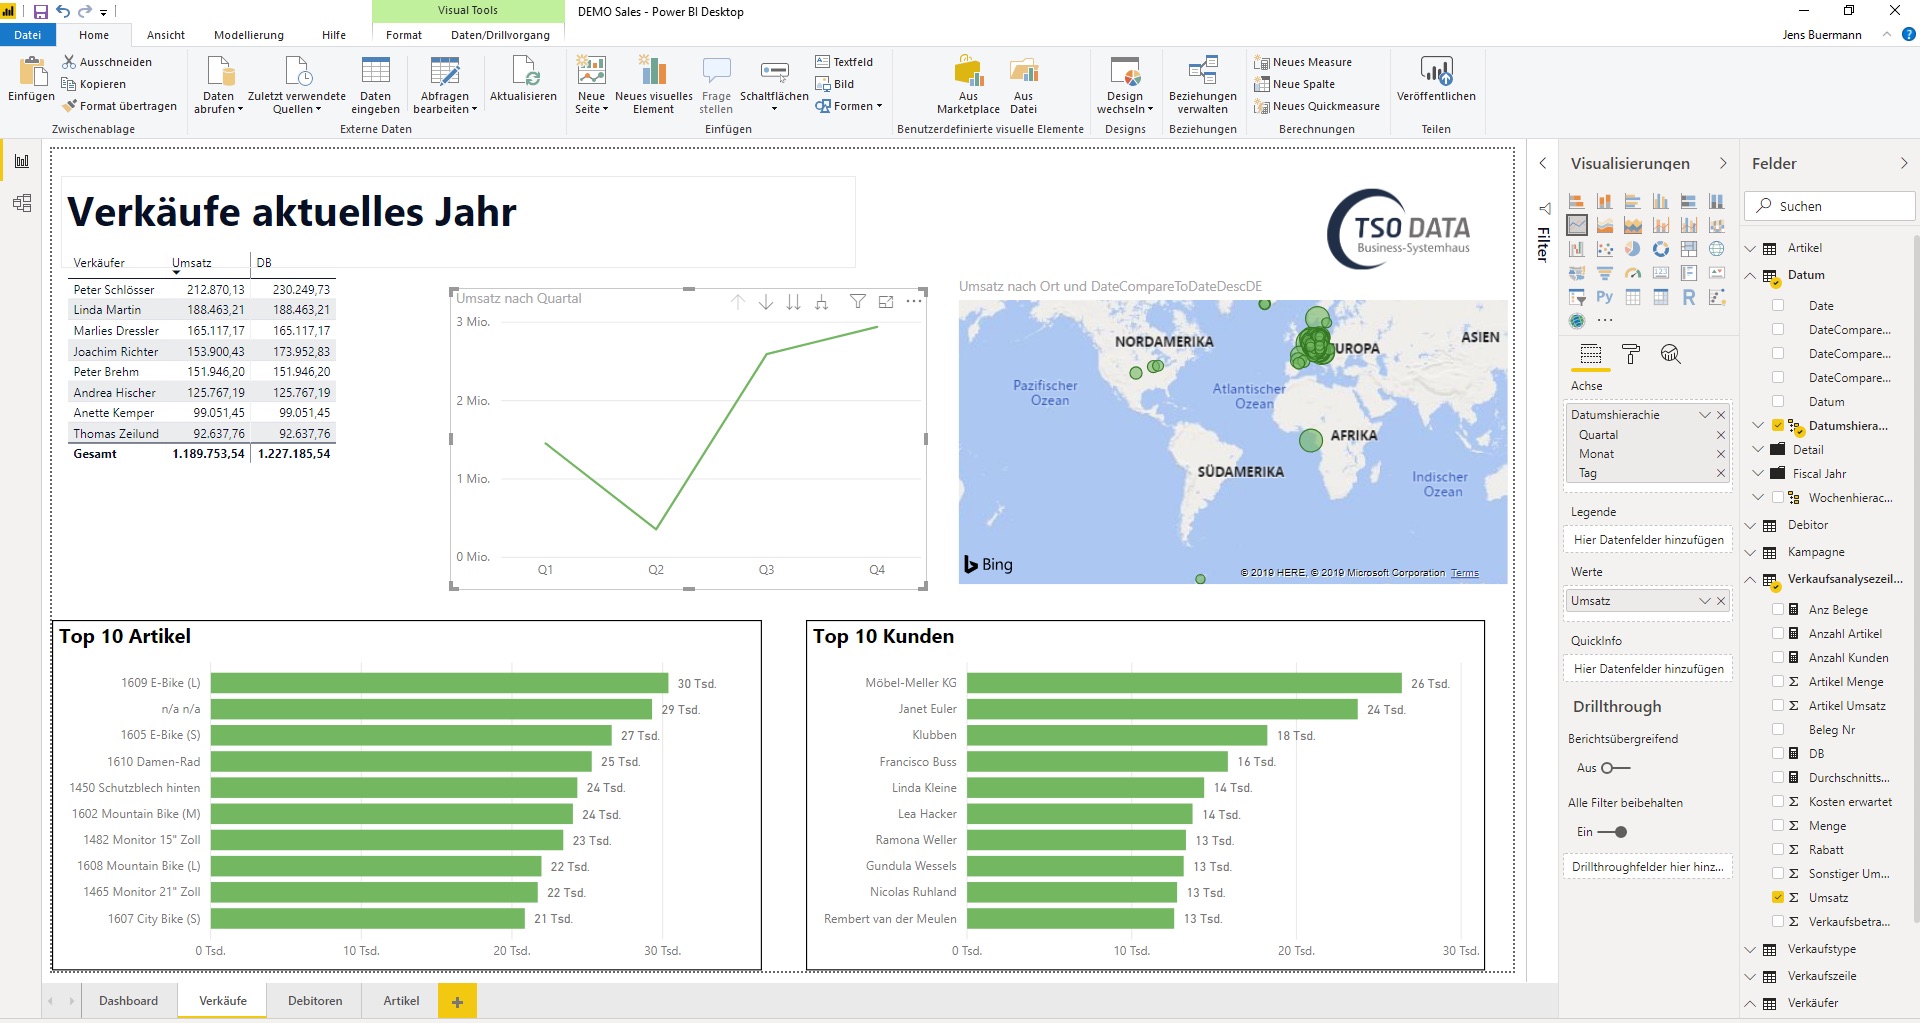Screen dimensions: 1920x1023
Task: Sort table by the Umsatz column header
Action: click(192, 263)
